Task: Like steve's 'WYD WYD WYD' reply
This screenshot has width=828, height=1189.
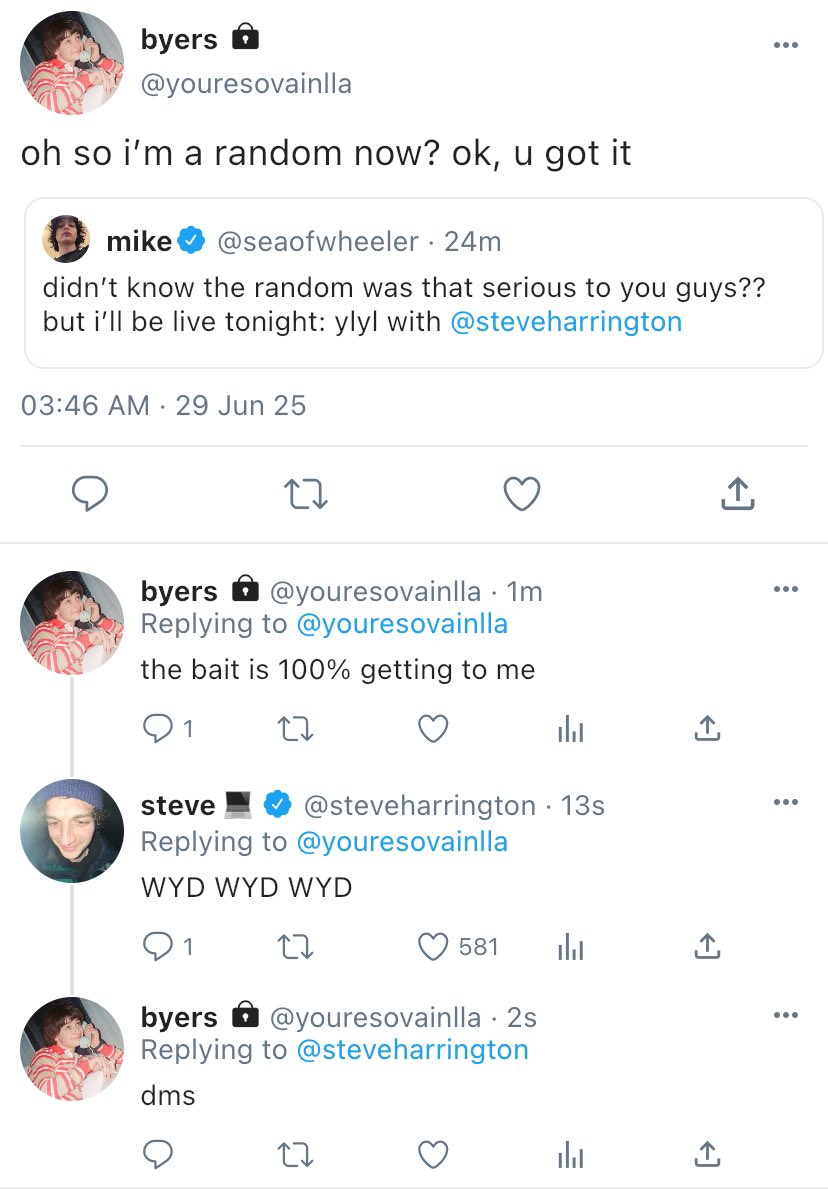Action: click(433, 946)
